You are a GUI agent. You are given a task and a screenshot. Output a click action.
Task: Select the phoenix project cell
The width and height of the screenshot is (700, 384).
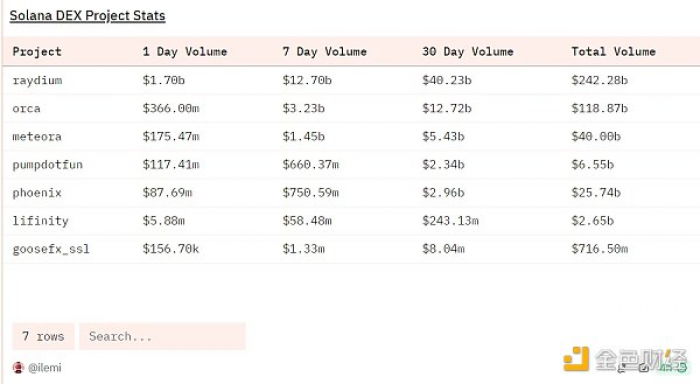37,193
